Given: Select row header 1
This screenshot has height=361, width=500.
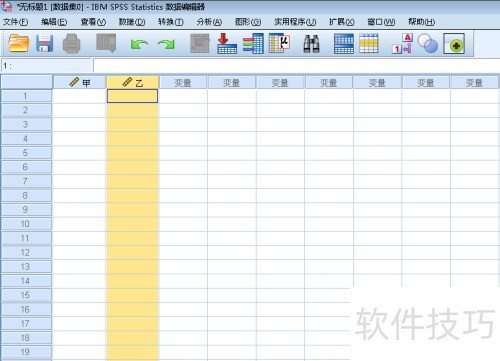Looking at the screenshot, I should pos(26,96).
